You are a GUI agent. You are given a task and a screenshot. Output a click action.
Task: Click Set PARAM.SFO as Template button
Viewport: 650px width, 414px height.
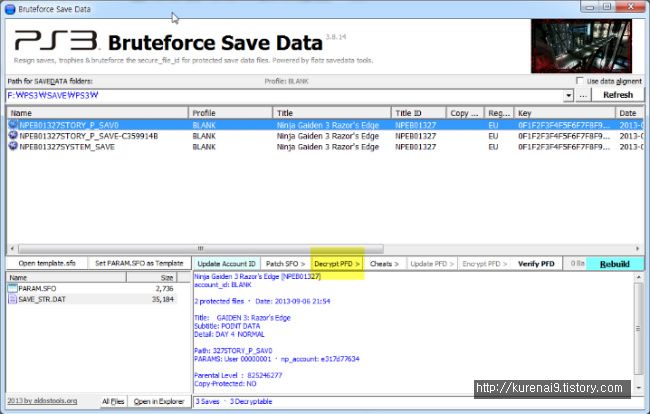click(x=139, y=263)
